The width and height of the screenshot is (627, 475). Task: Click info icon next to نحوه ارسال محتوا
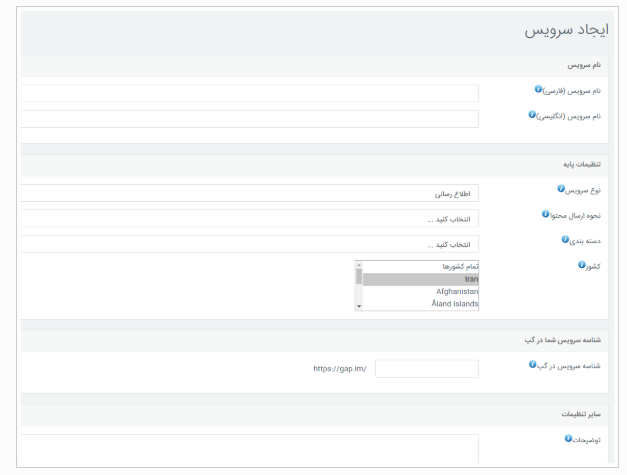[545, 214]
